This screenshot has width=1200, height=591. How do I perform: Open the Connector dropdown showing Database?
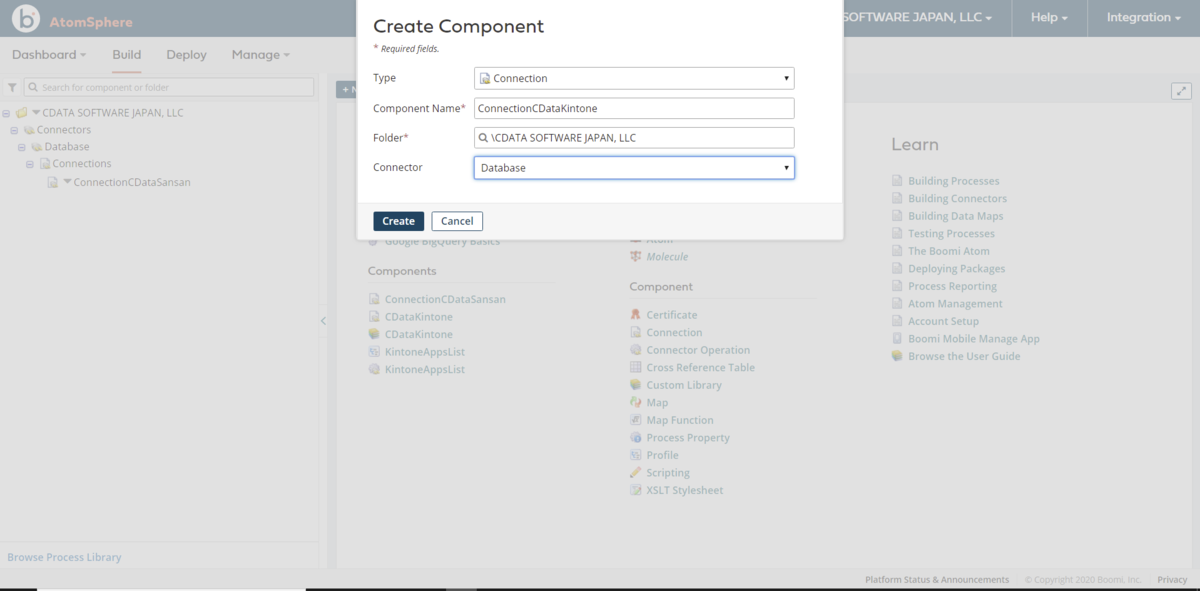tap(634, 168)
